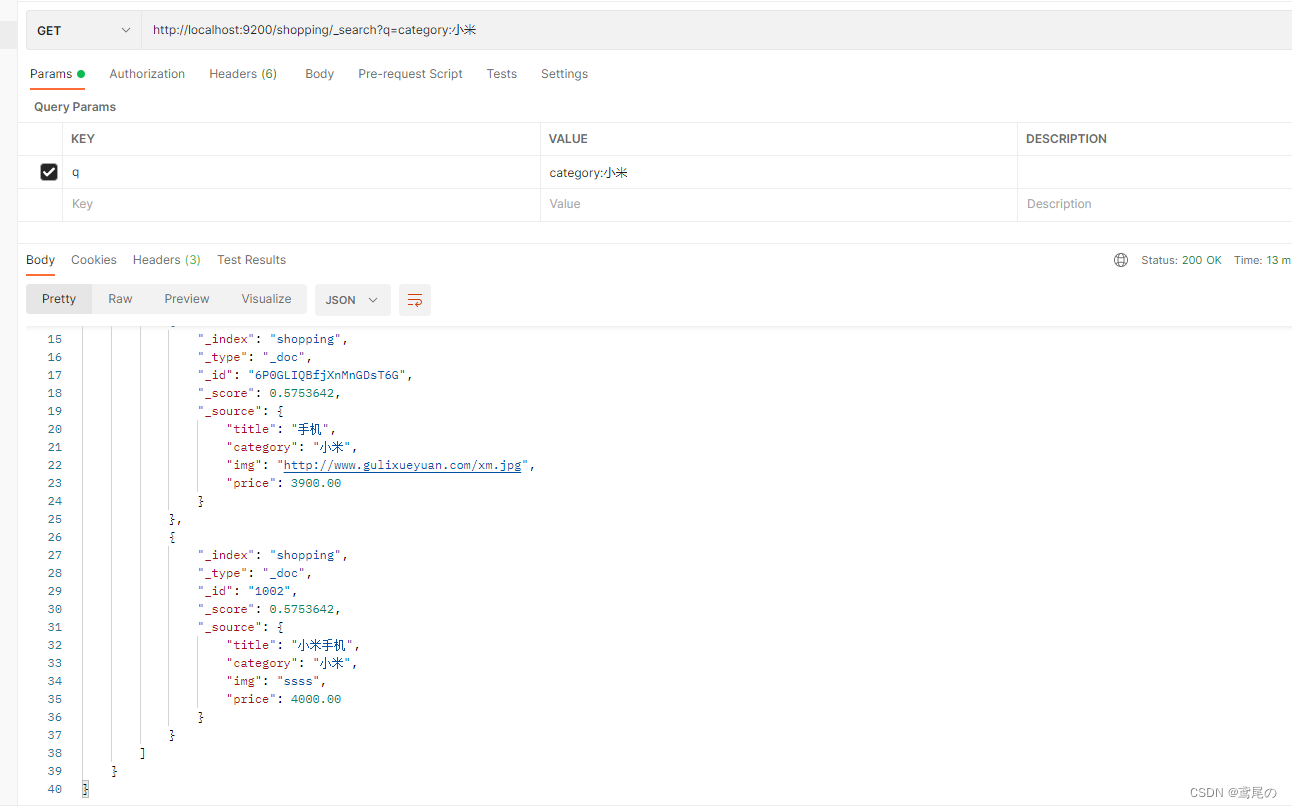
Task: Open the Pre-request Script tab
Action: point(410,74)
